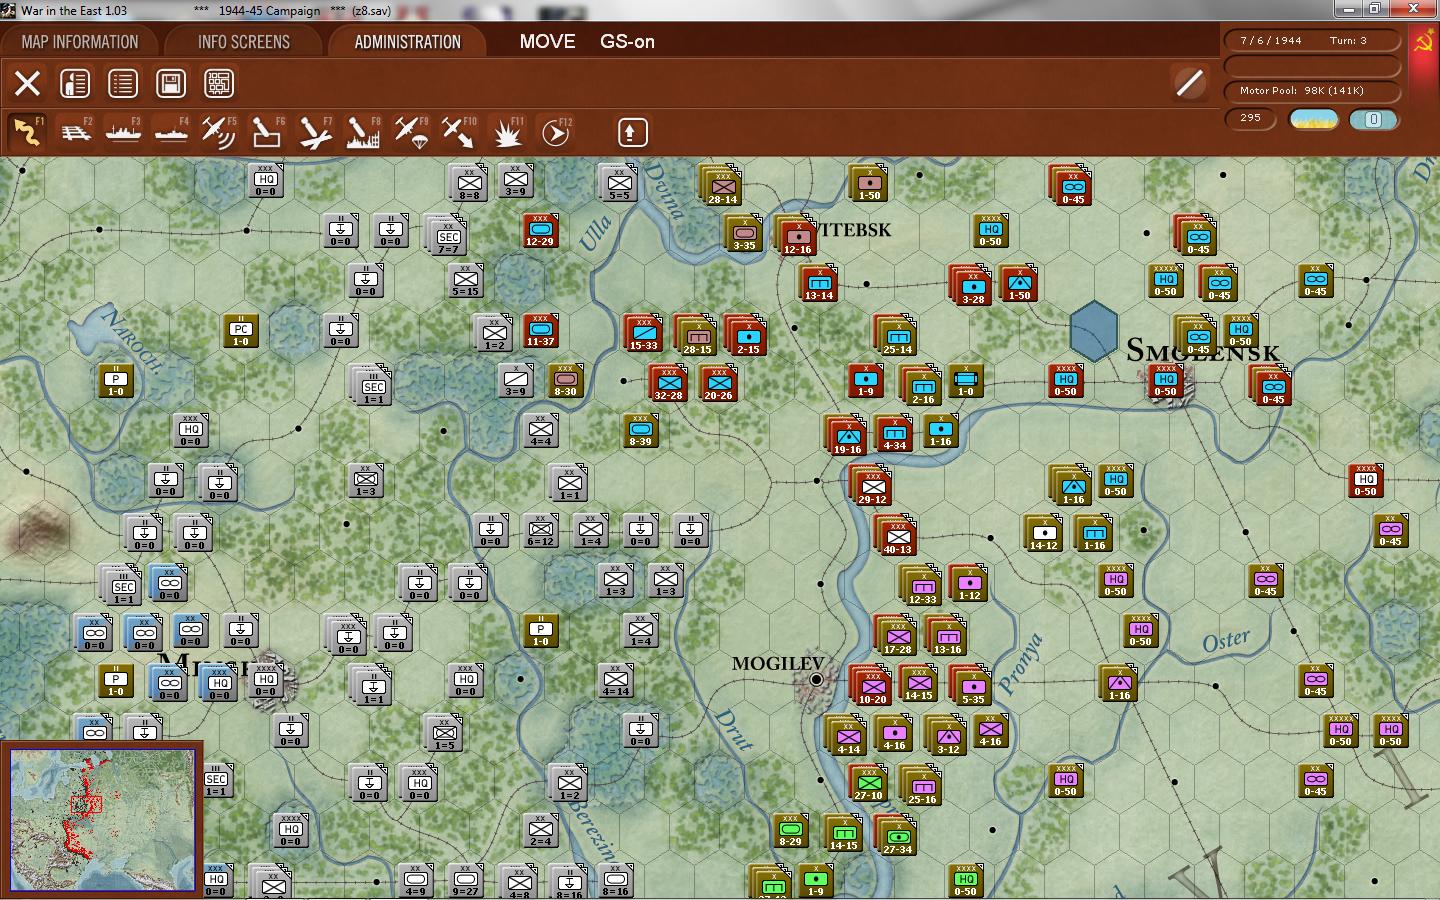Select the red 4-34 unit counter
This screenshot has height=900, width=1440.
point(894,434)
